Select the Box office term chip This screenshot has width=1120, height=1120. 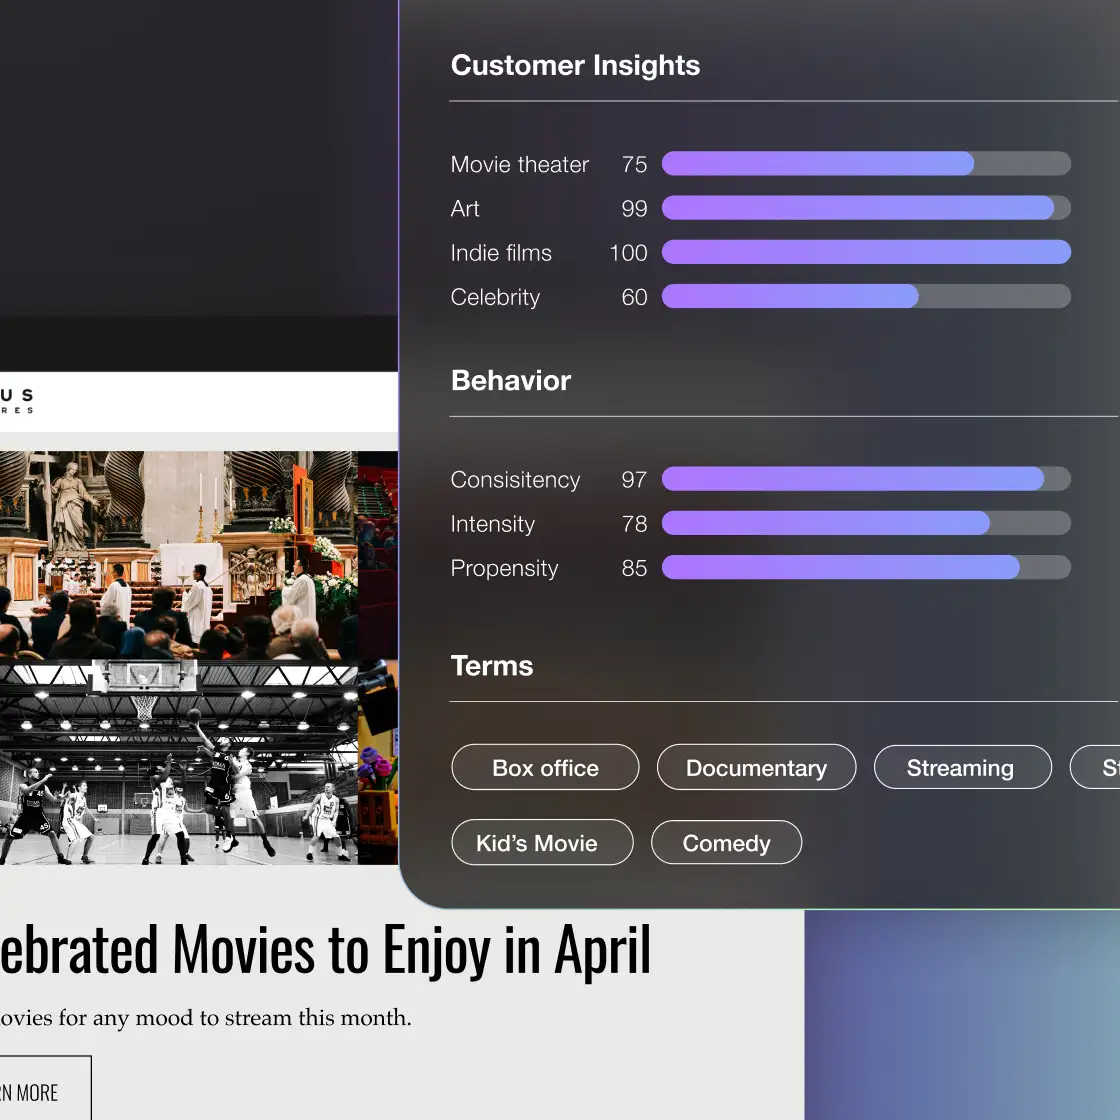click(545, 767)
